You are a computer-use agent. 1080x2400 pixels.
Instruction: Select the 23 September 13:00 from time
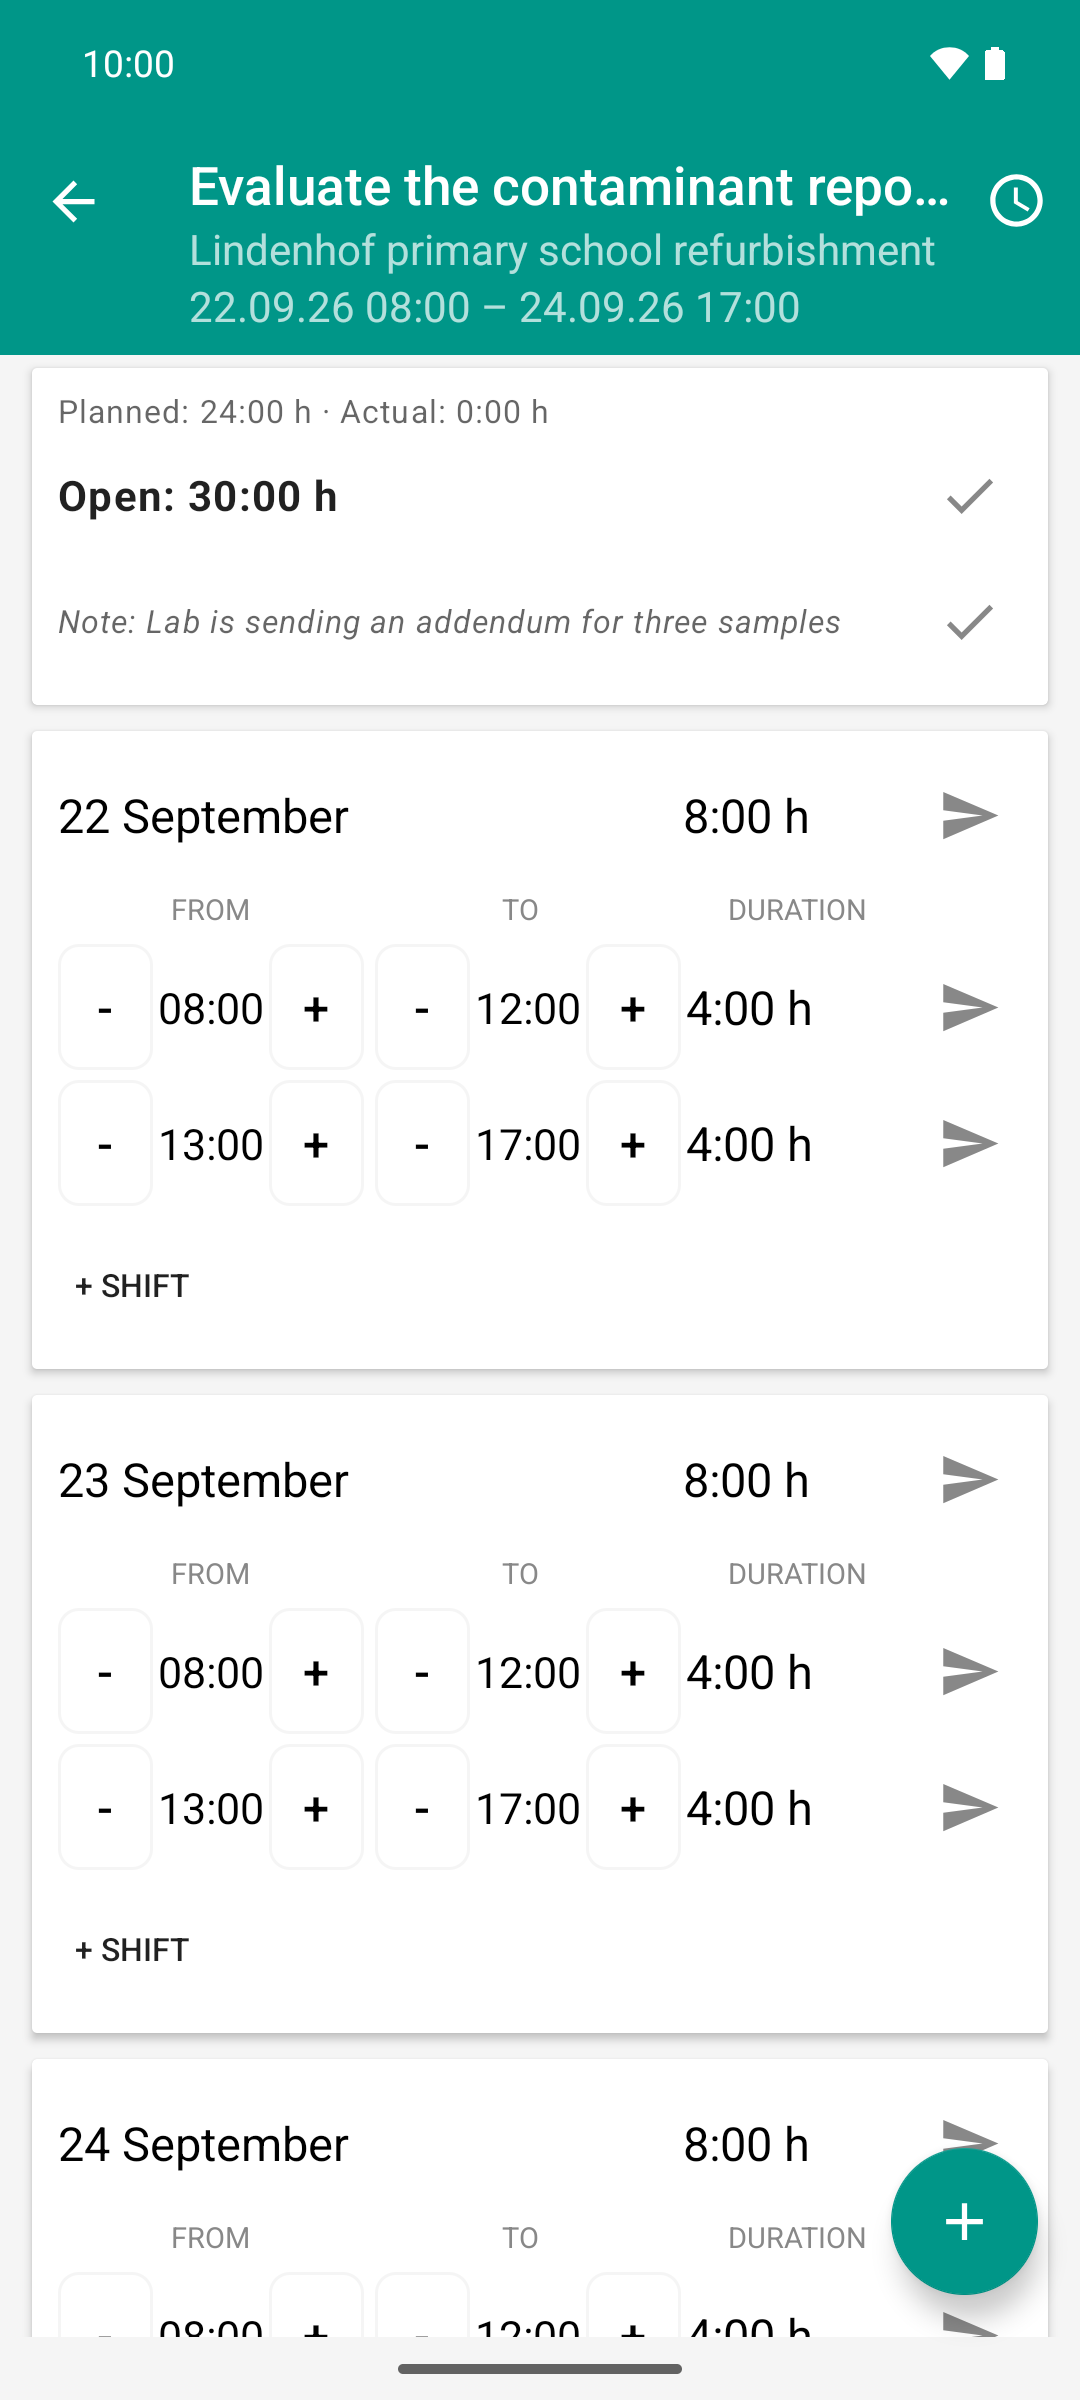tap(211, 1808)
